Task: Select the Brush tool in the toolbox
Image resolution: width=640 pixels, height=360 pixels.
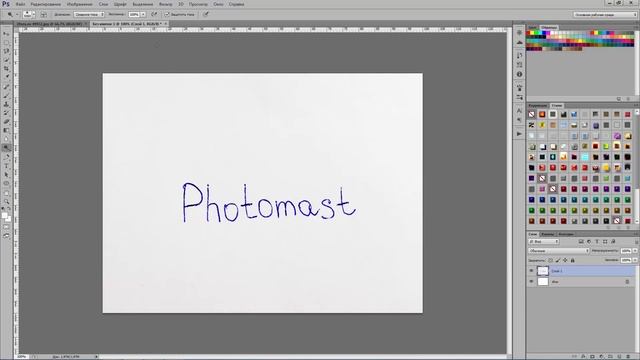Action: point(6,96)
